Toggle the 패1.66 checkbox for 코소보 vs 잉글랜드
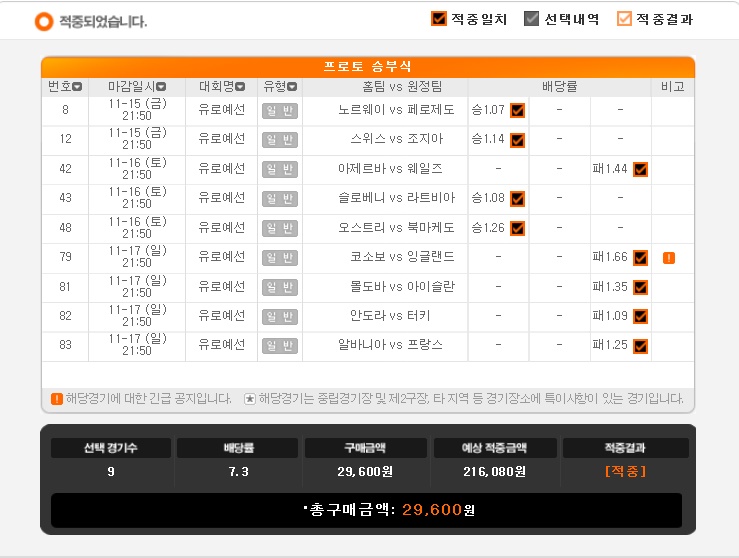Screen dimensions: 739x558 [x=640, y=258]
